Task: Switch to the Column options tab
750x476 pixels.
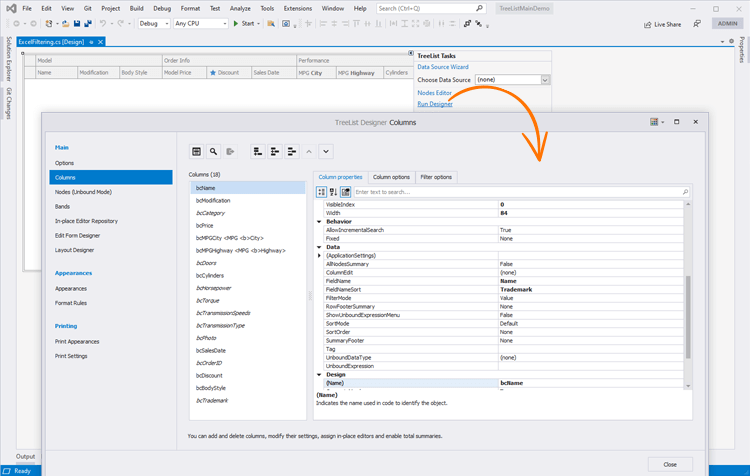Action: [391, 177]
